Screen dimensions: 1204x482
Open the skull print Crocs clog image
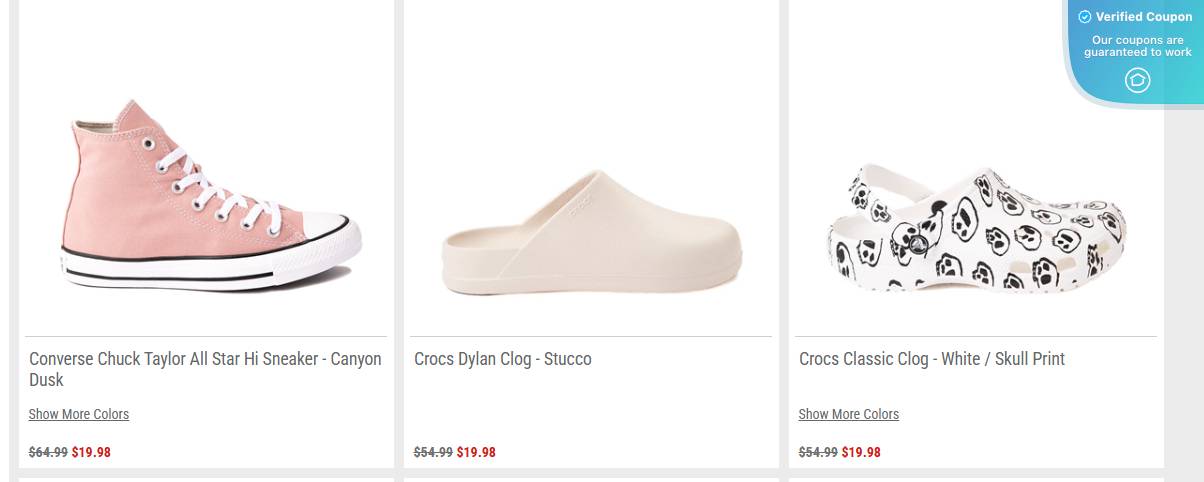tap(976, 230)
